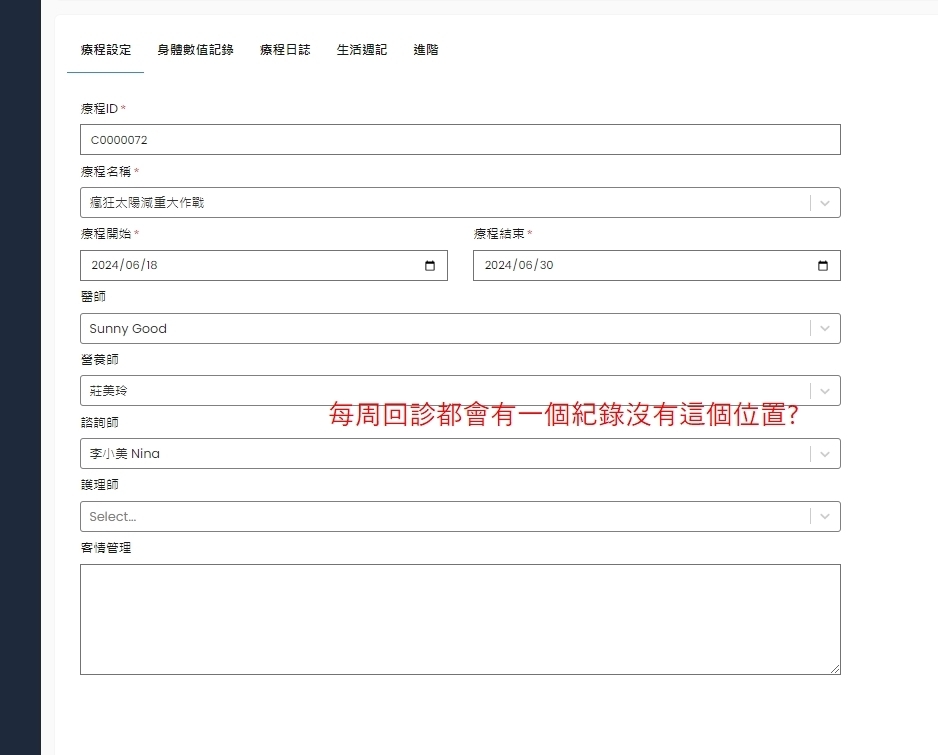Focus the 客情管理 text area
The height and width of the screenshot is (755, 938).
click(x=460, y=619)
